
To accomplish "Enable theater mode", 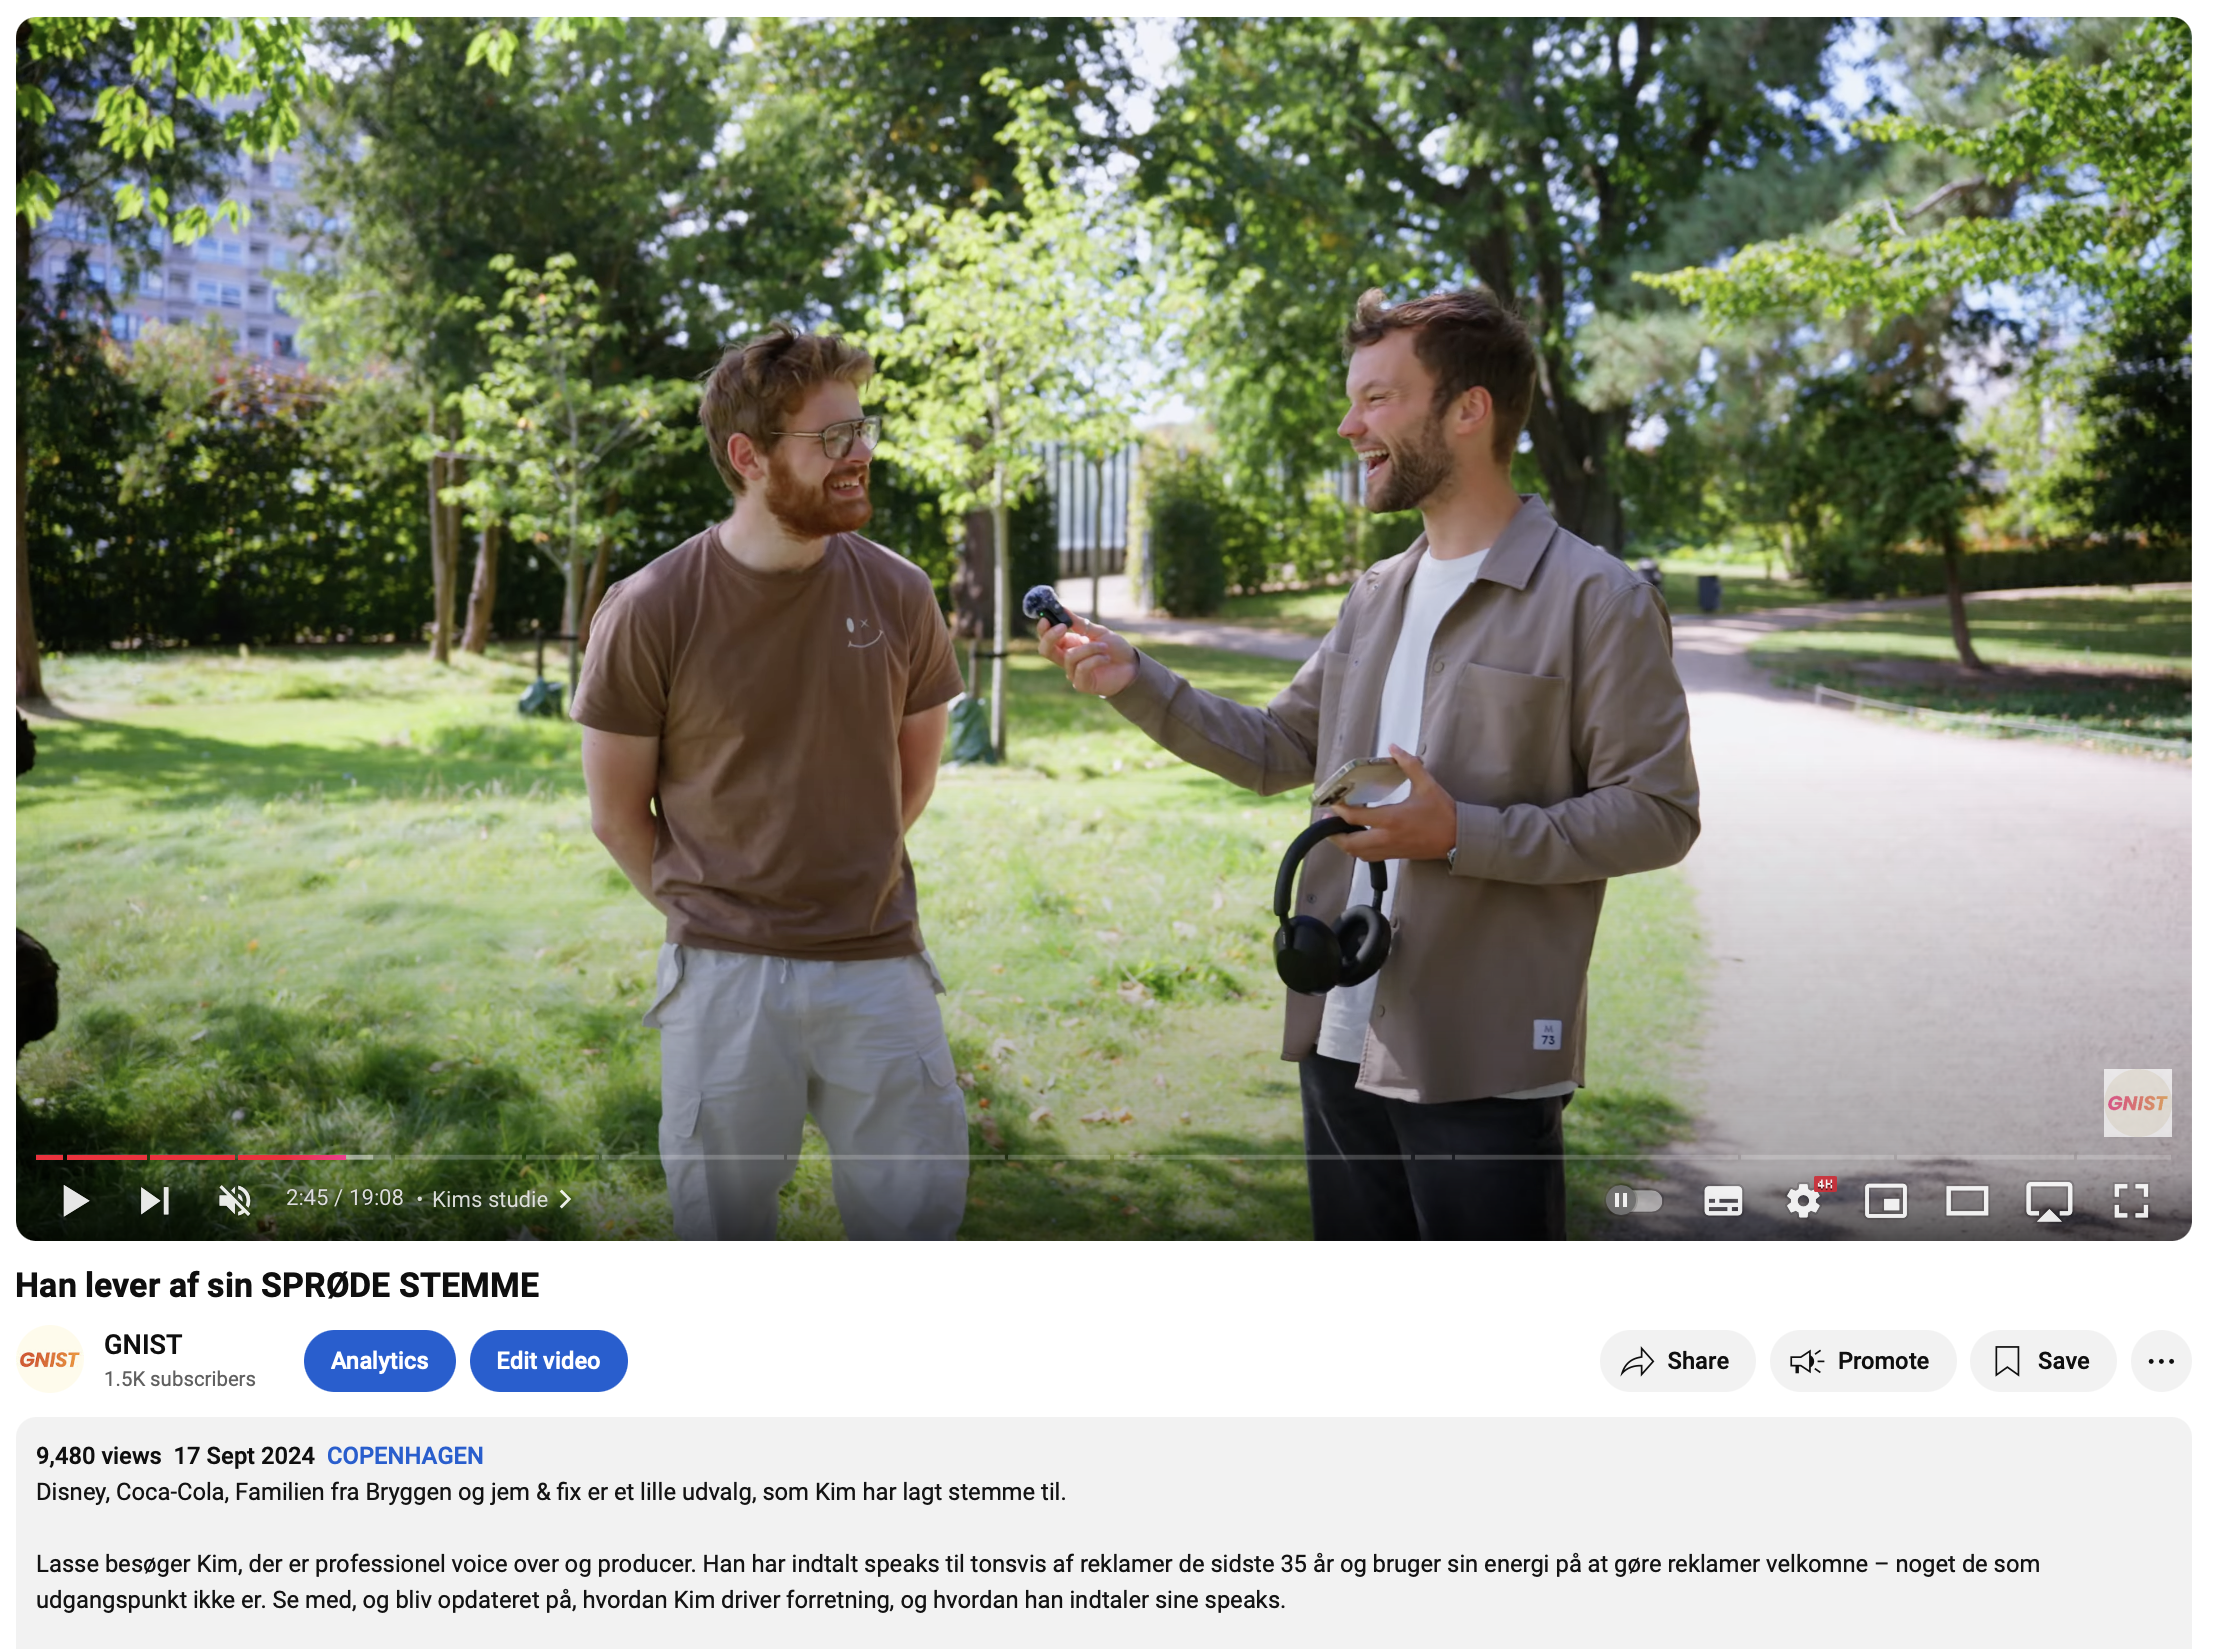I will pyautogui.click(x=1967, y=1200).
